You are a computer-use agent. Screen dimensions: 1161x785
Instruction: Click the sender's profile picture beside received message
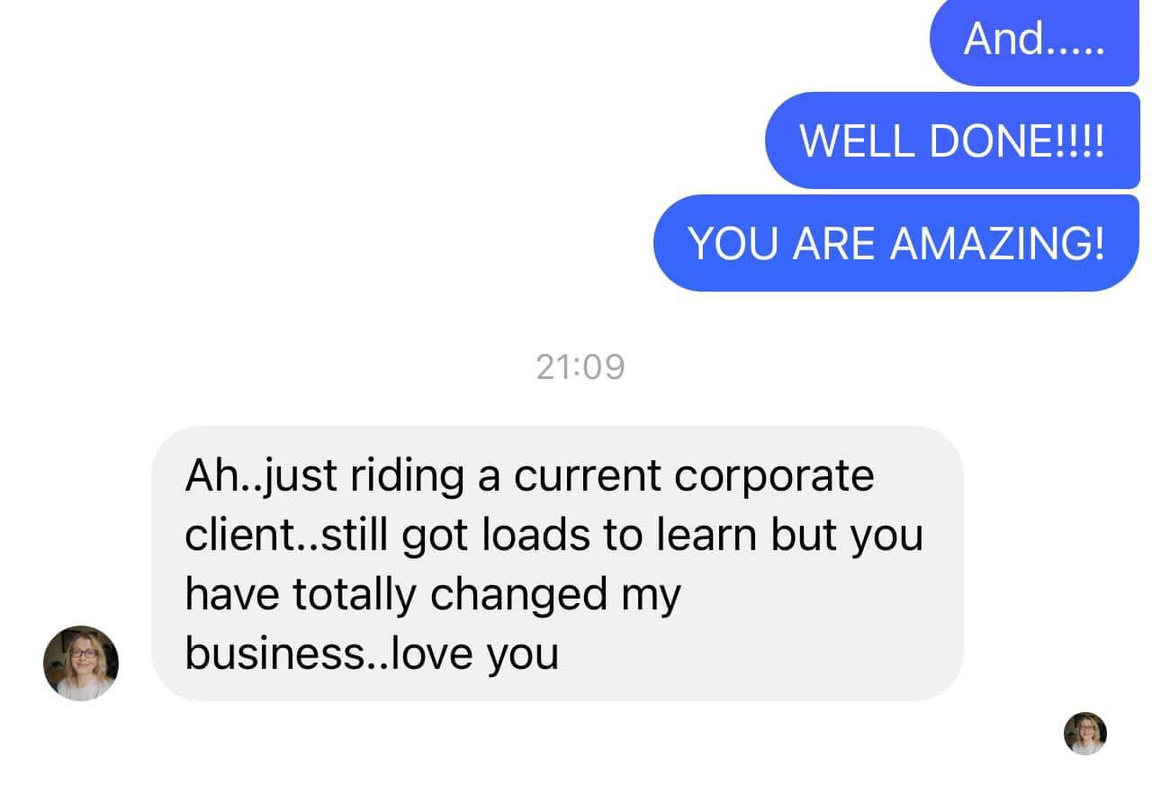point(81,663)
